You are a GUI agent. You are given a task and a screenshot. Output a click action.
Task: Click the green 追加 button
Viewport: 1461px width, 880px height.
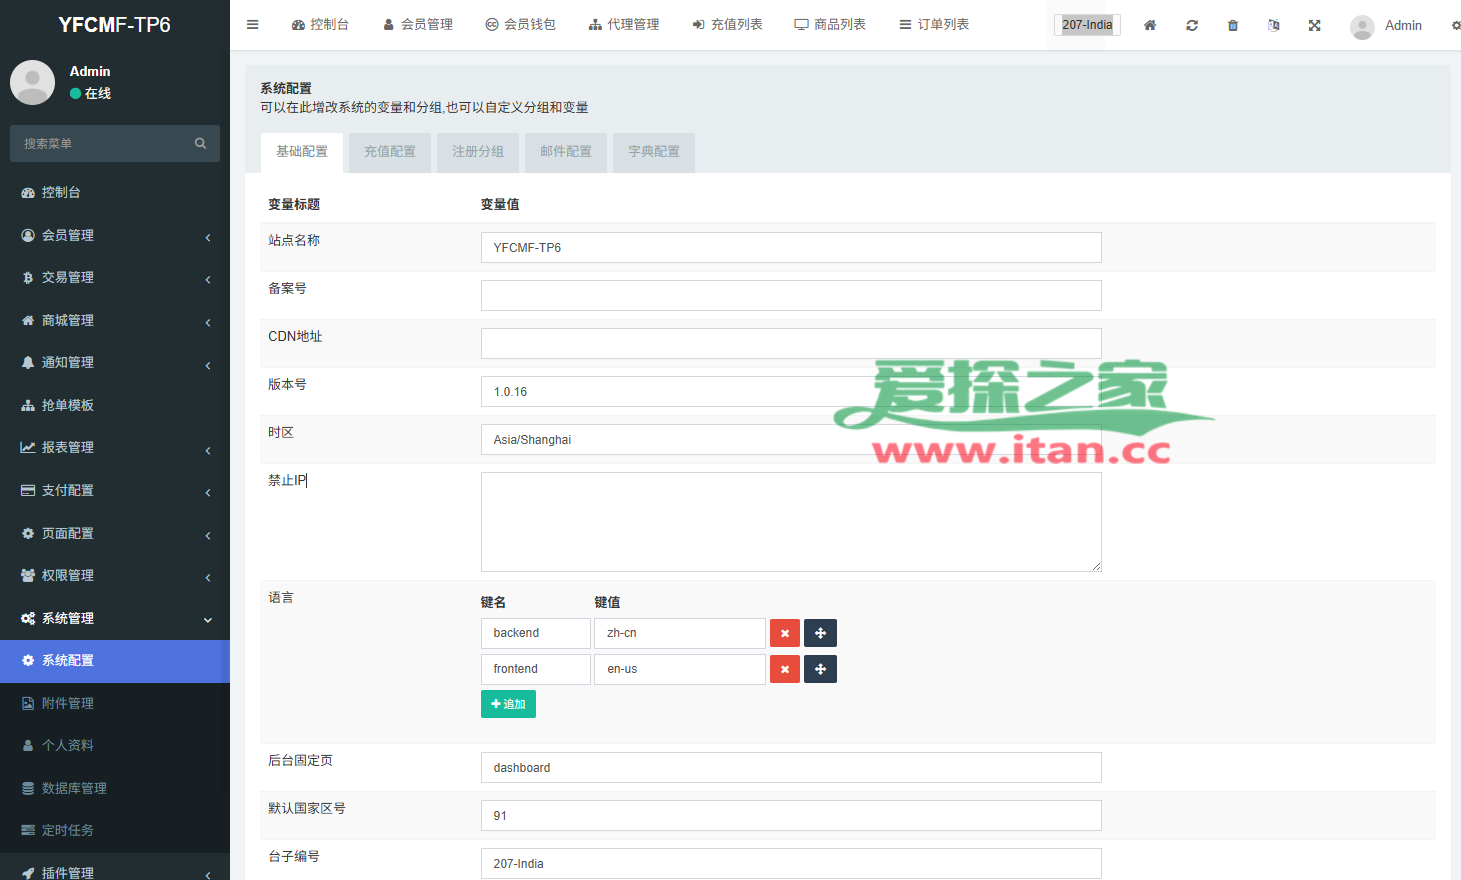point(508,704)
